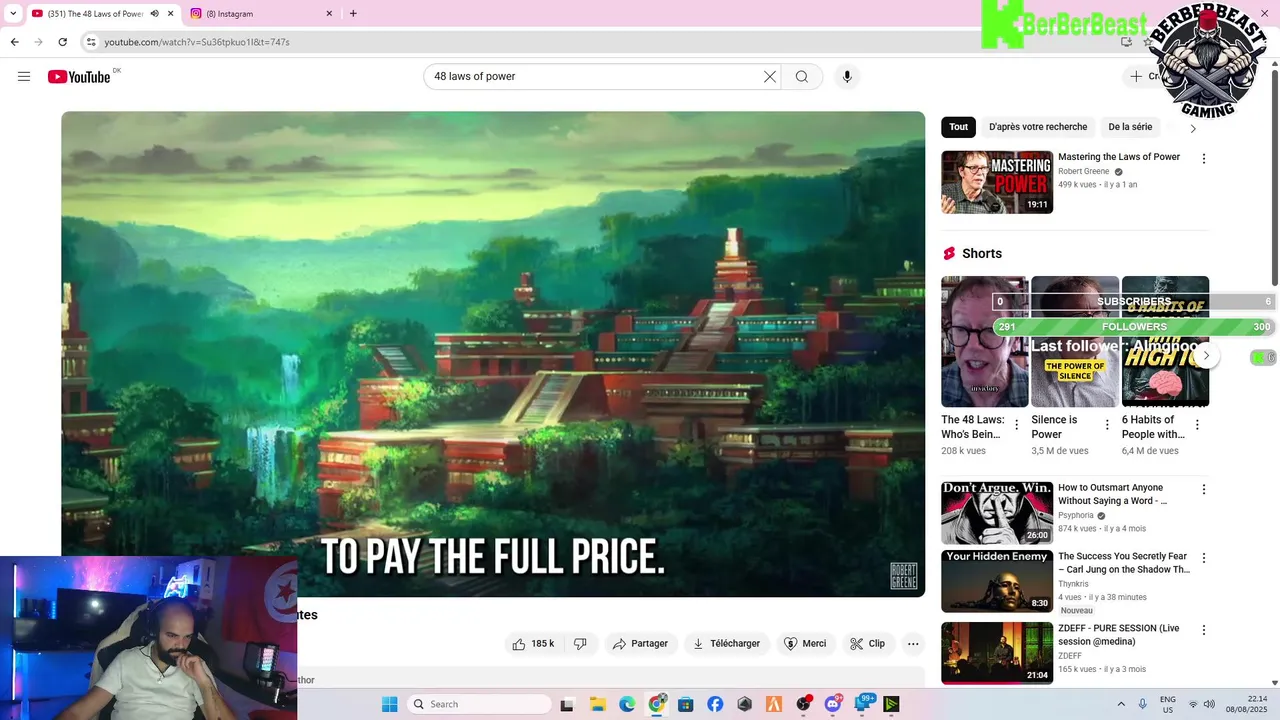Image resolution: width=1280 pixels, height=720 pixels.
Task: Open the Psyphoria channel link
Action: (x=1076, y=515)
